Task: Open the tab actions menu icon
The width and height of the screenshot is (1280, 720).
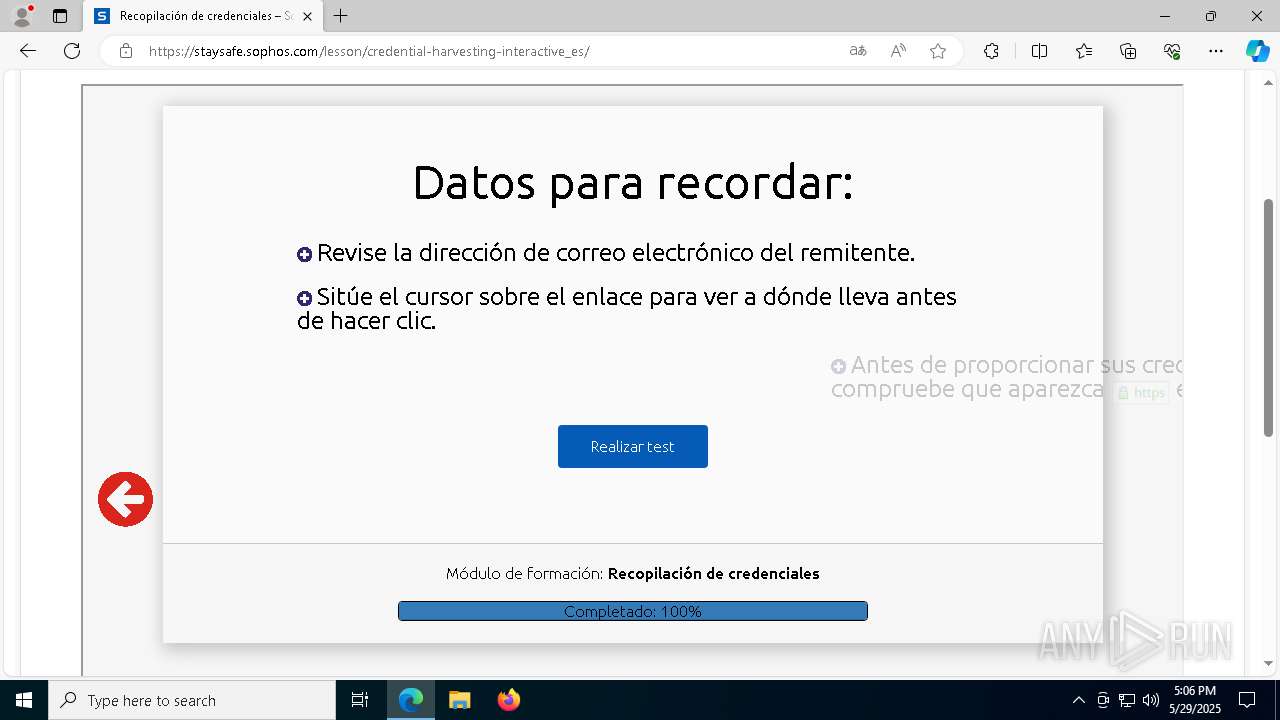Action: [60, 16]
